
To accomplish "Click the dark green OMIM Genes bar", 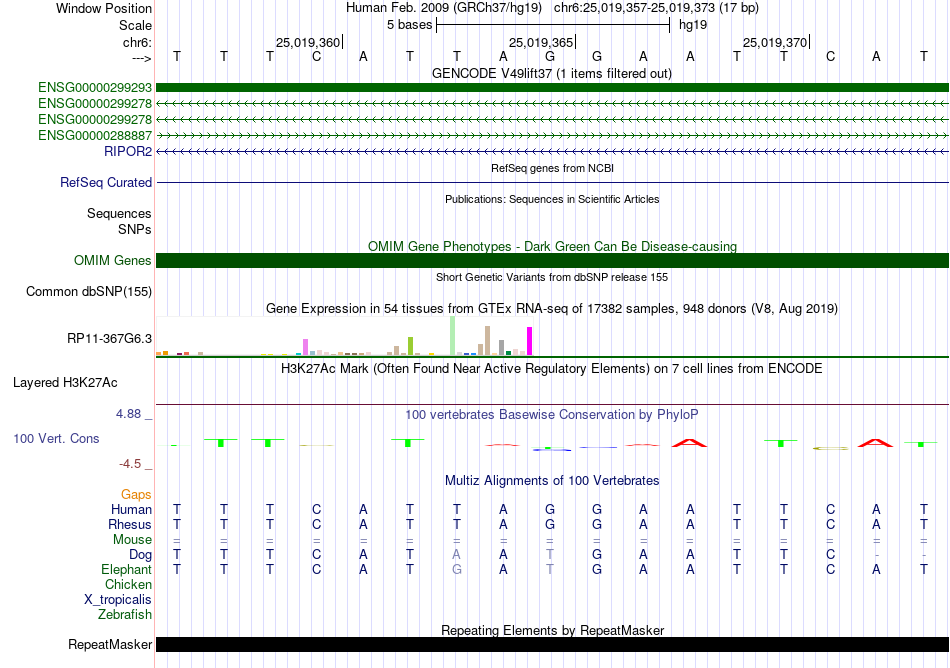I will pos(552,260).
